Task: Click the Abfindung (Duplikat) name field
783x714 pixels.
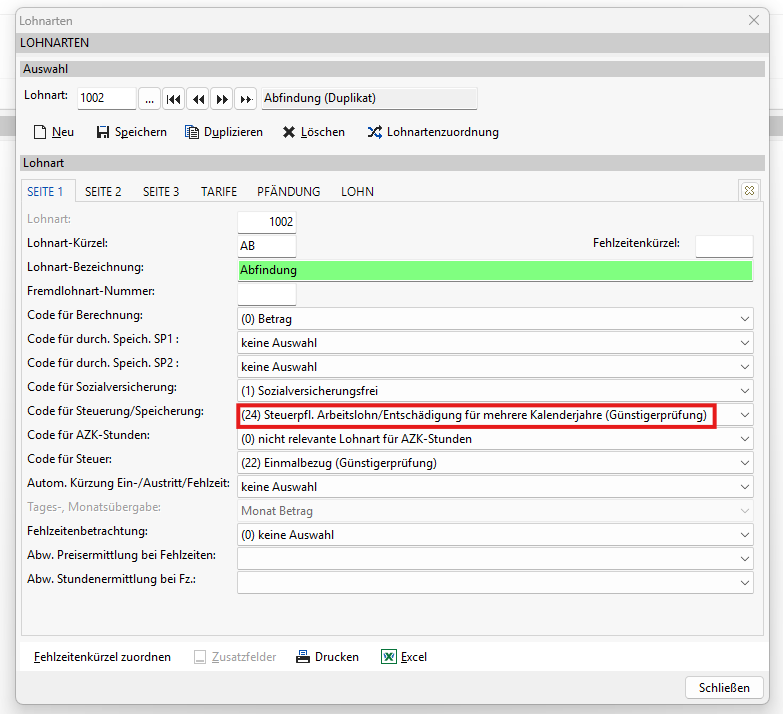Action: 369,98
